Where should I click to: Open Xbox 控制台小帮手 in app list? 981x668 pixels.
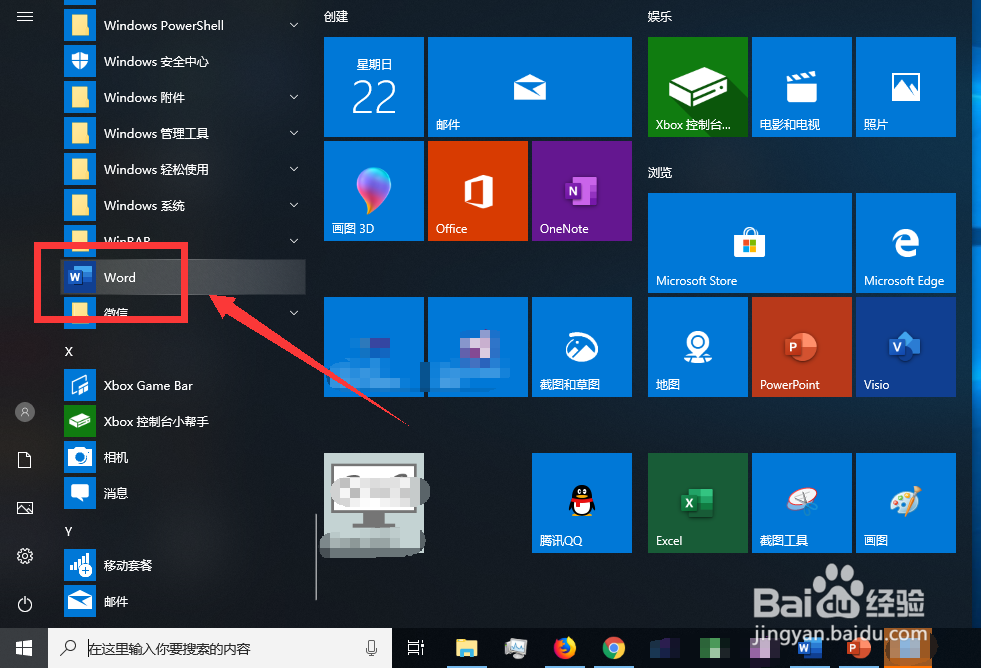(183, 422)
